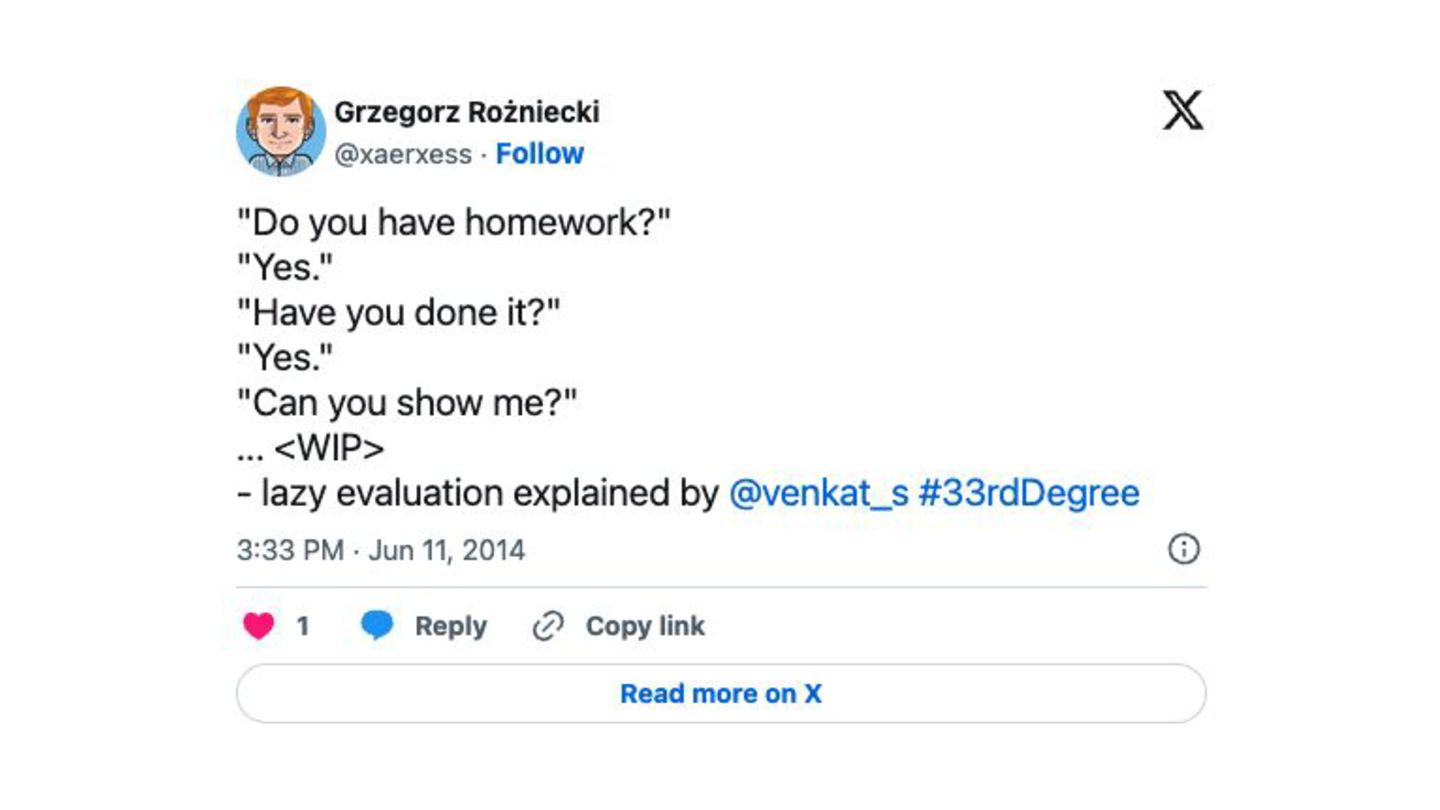Click the blue reply speech bubble icon
The height and width of the screenshot is (810, 1440).
pos(377,626)
